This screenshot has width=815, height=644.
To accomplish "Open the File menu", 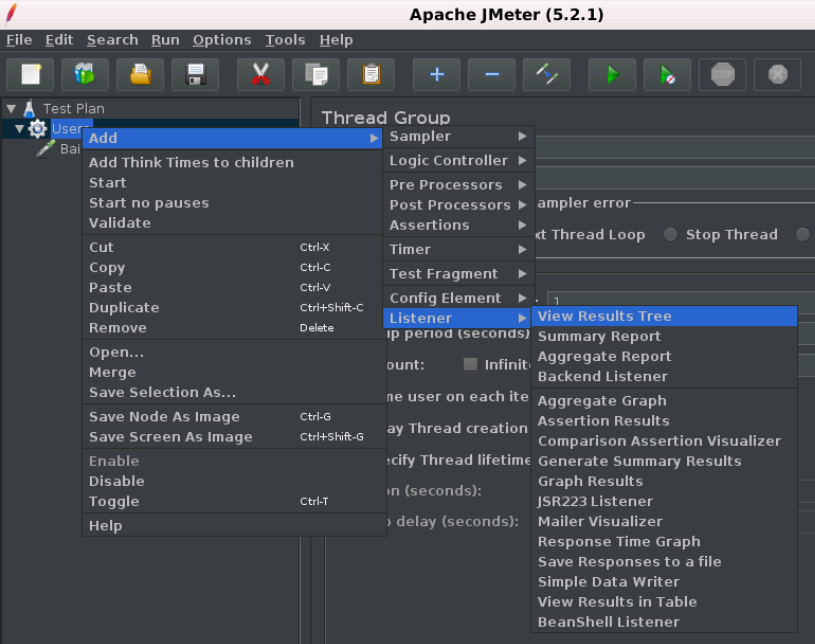I will (x=19, y=40).
